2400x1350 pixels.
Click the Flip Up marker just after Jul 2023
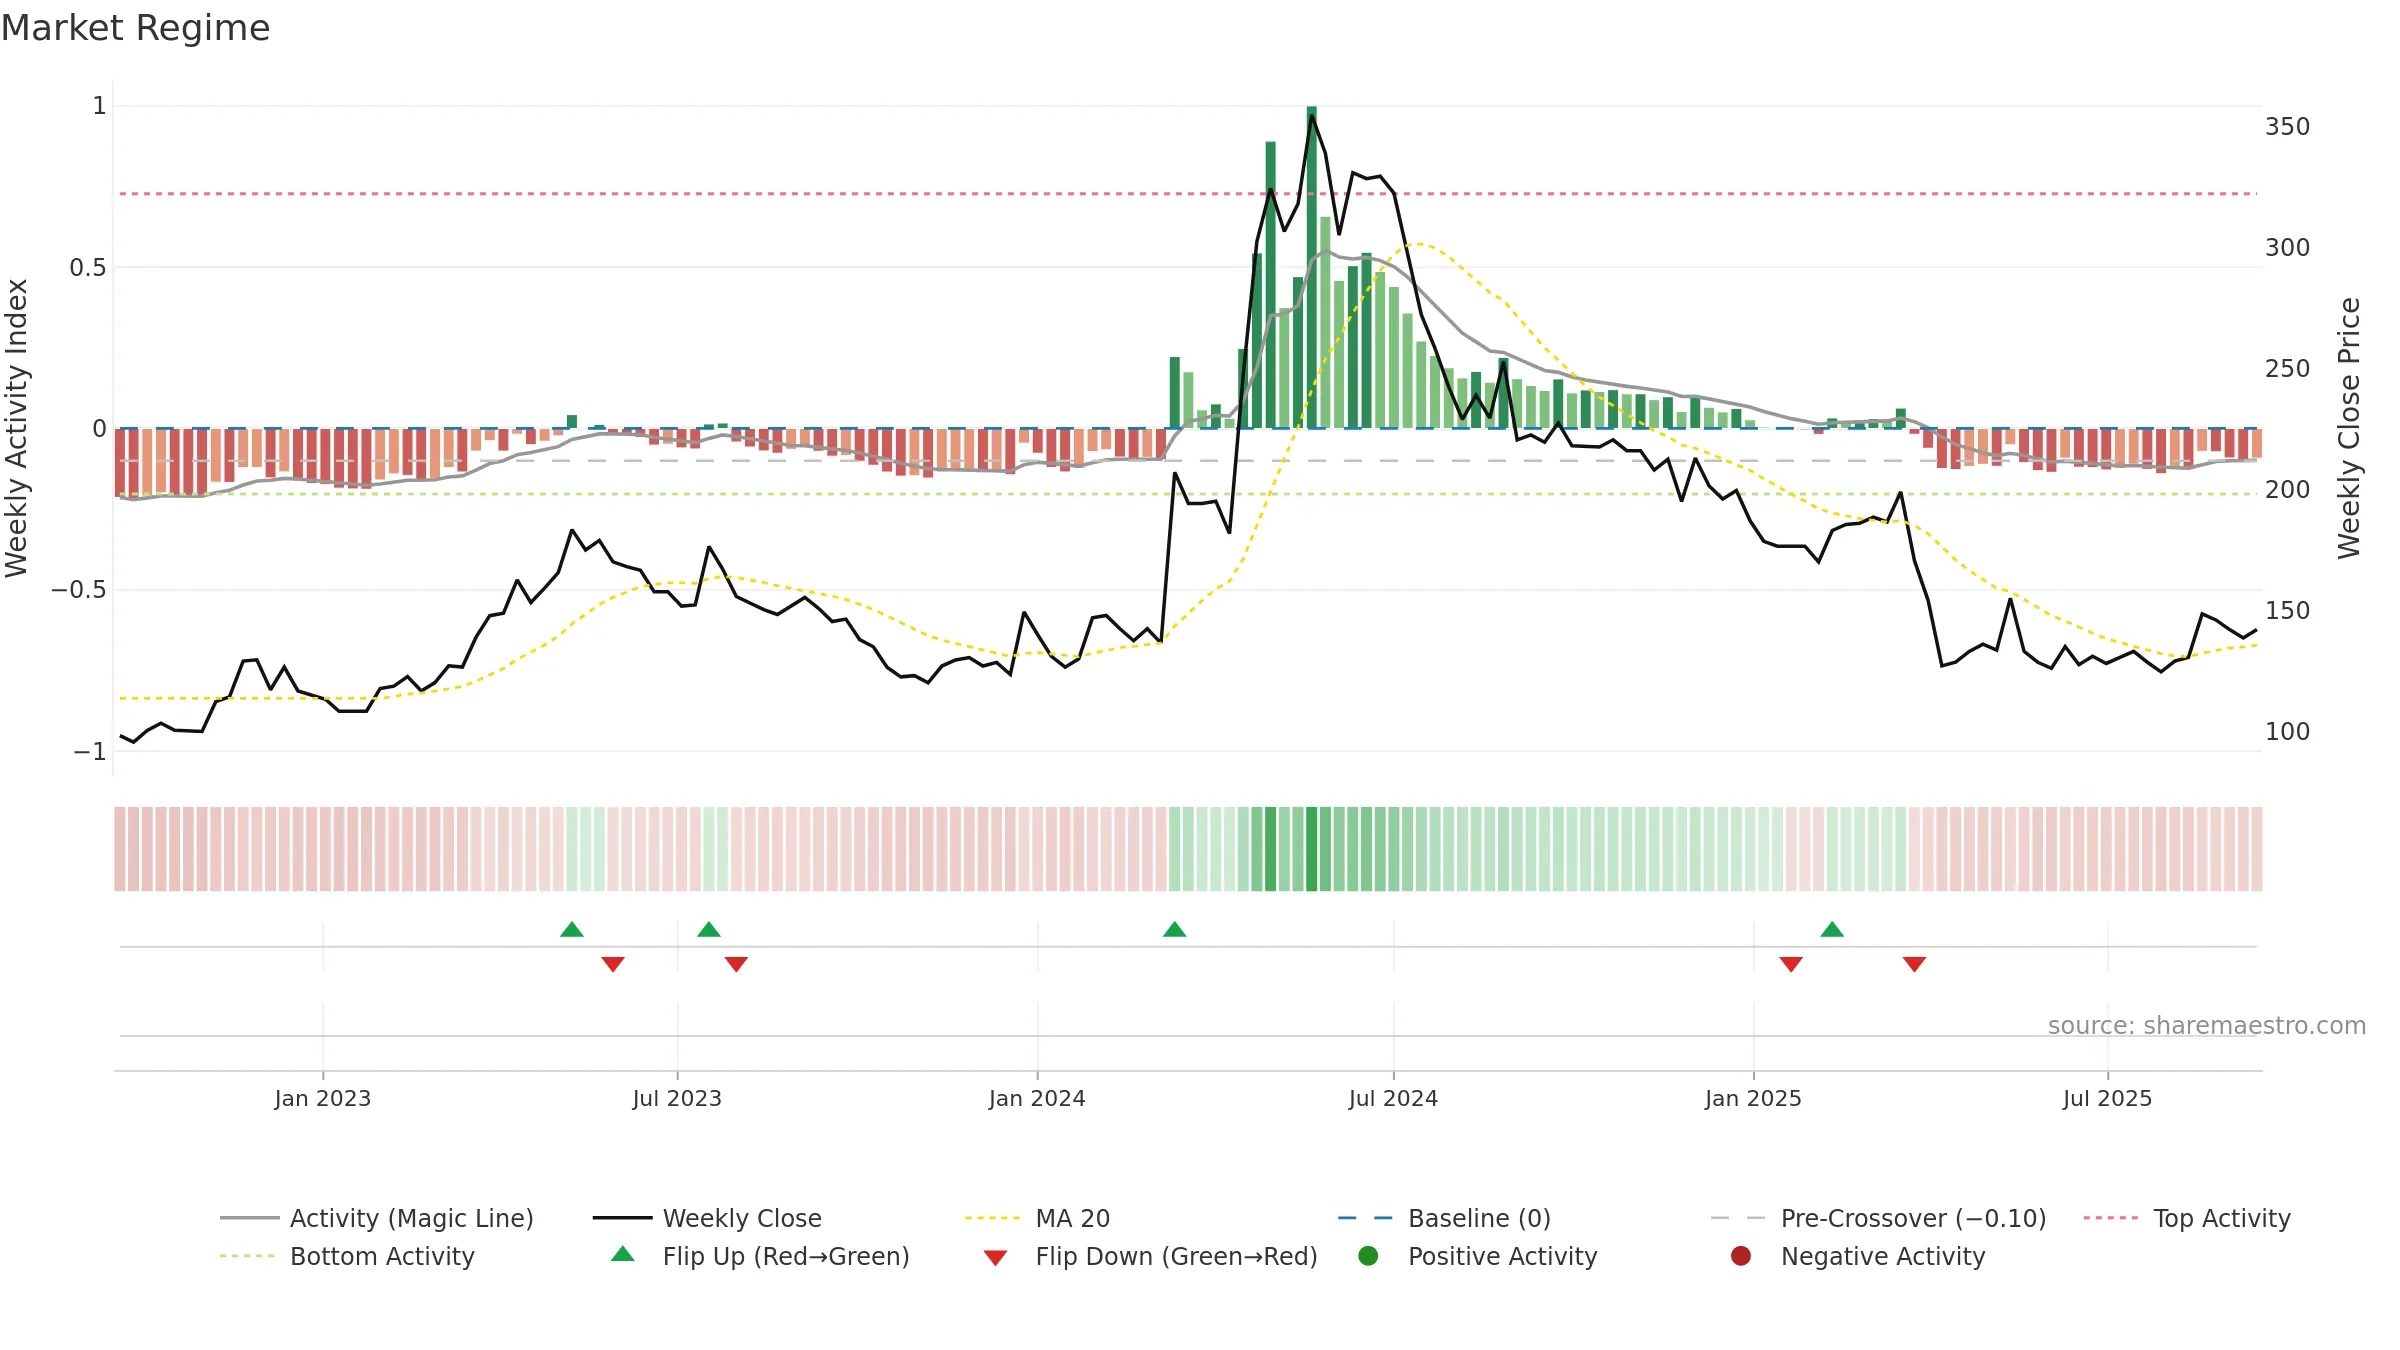click(x=709, y=930)
